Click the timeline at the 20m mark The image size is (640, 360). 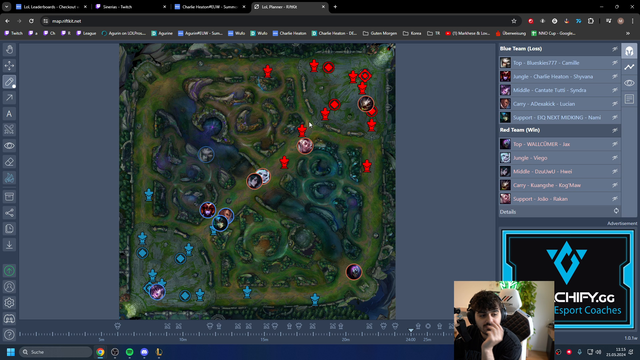click(x=346, y=334)
